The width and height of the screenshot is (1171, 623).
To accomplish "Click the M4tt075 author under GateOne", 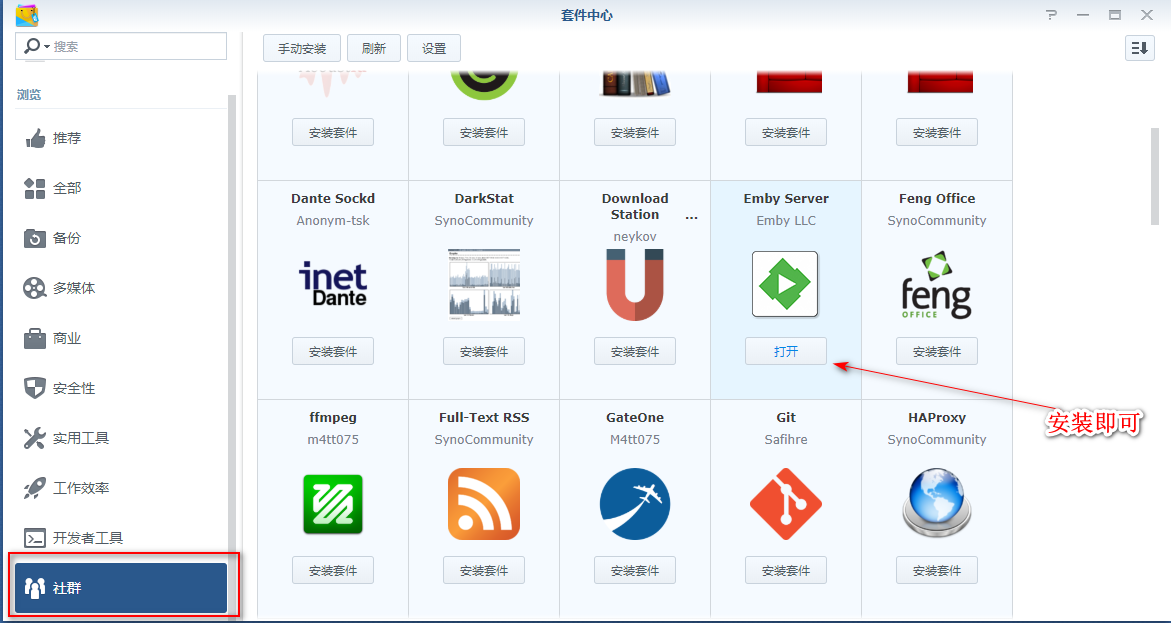I will pos(635,439).
